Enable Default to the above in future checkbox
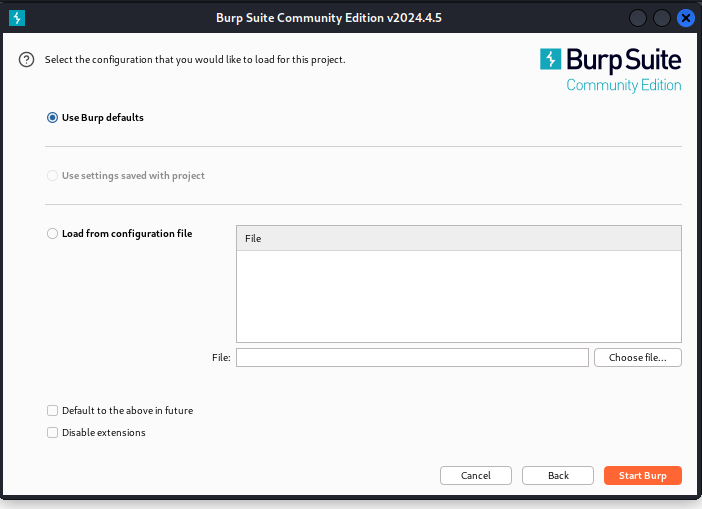Viewport: 702px width, 509px height. tap(52, 411)
